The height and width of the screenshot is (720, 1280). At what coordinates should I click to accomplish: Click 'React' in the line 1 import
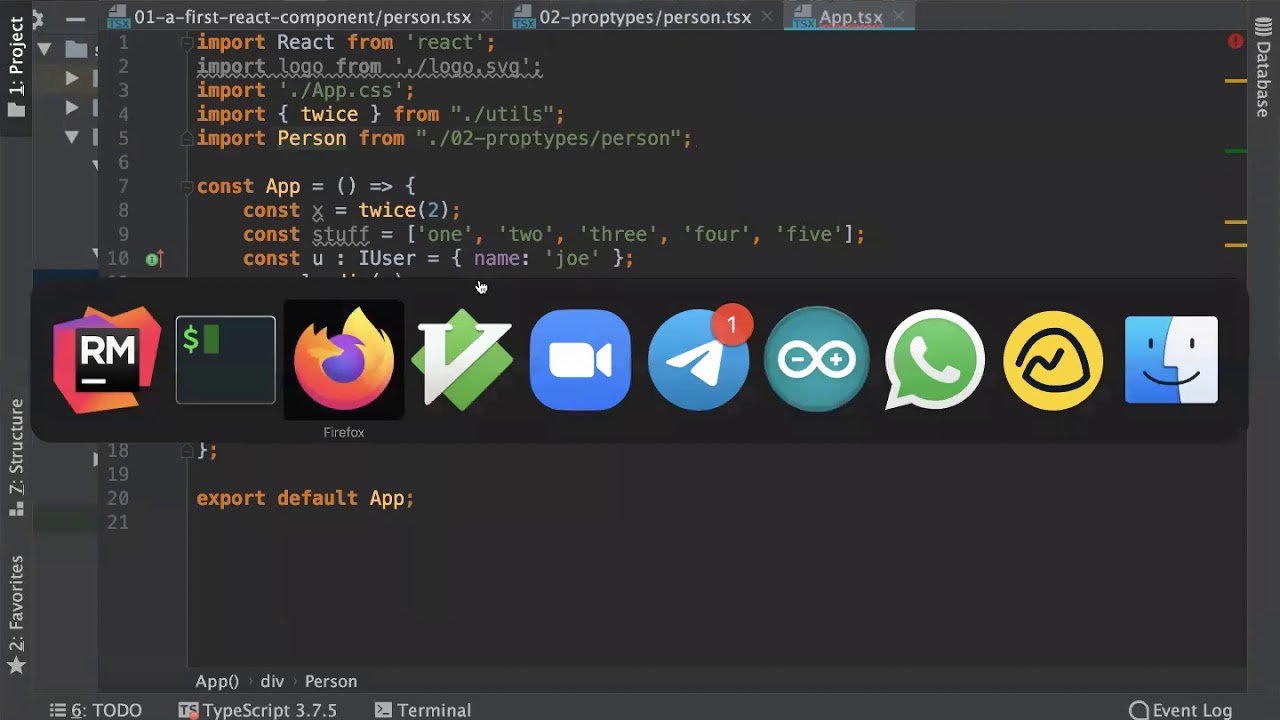(306, 43)
